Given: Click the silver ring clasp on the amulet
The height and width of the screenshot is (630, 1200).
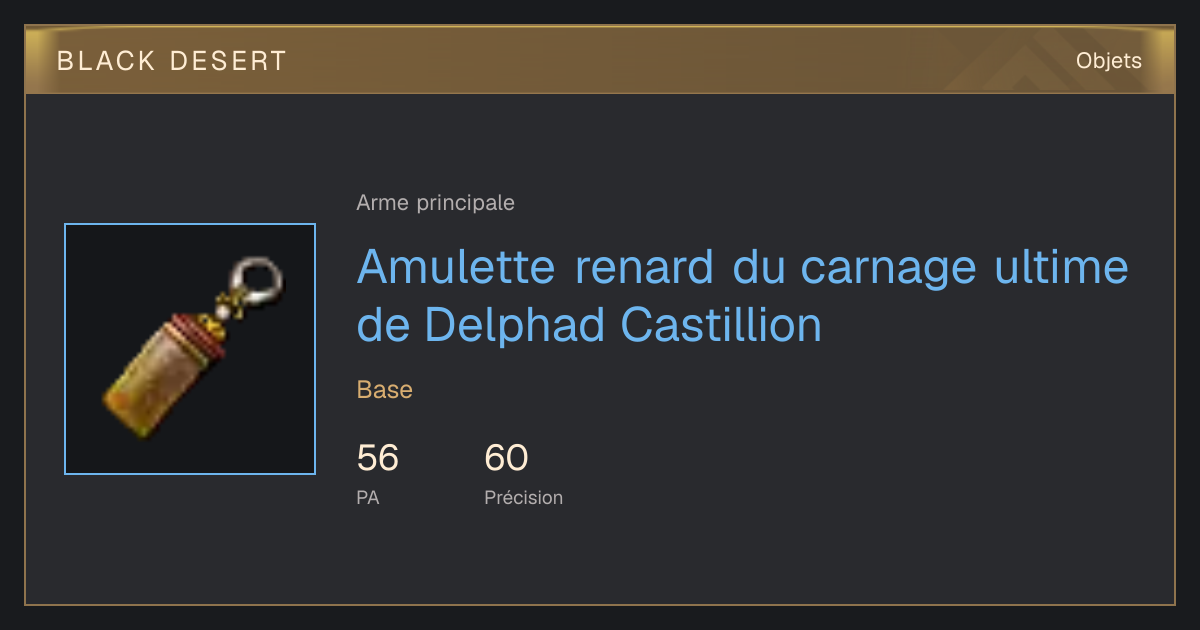Looking at the screenshot, I should [258, 278].
